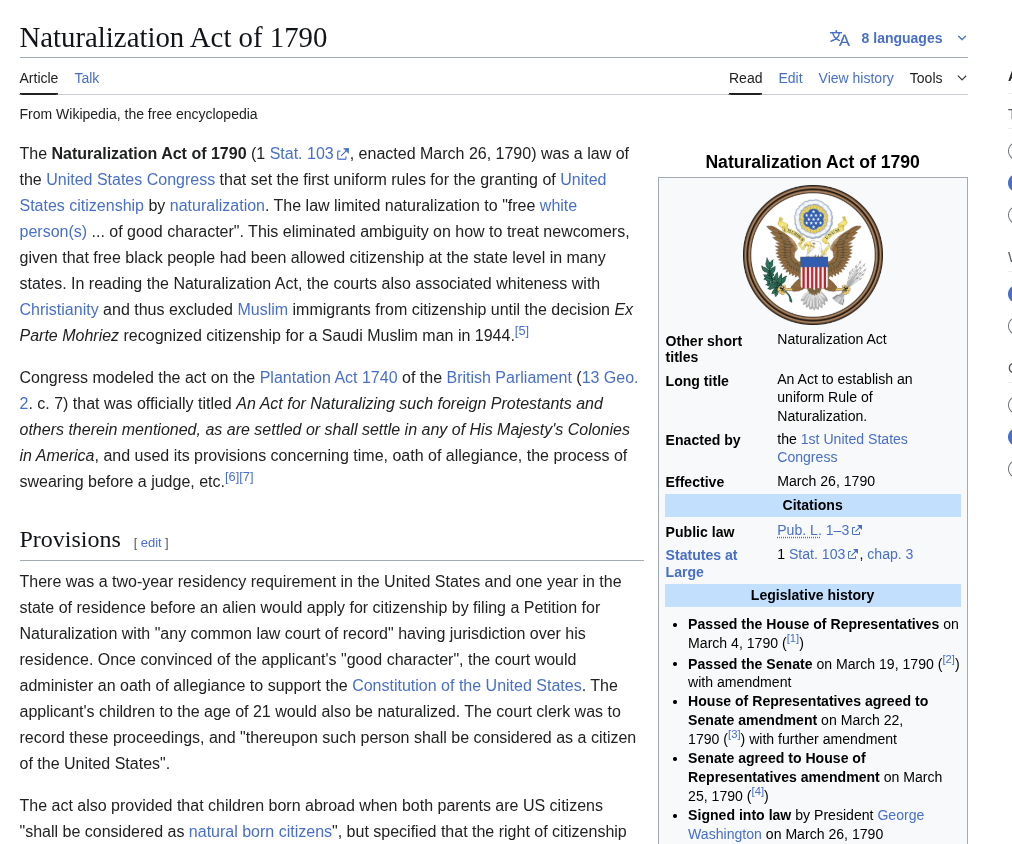The width and height of the screenshot is (1012, 844).
Task: Edit the Provisions section
Action: pyautogui.click(x=151, y=543)
